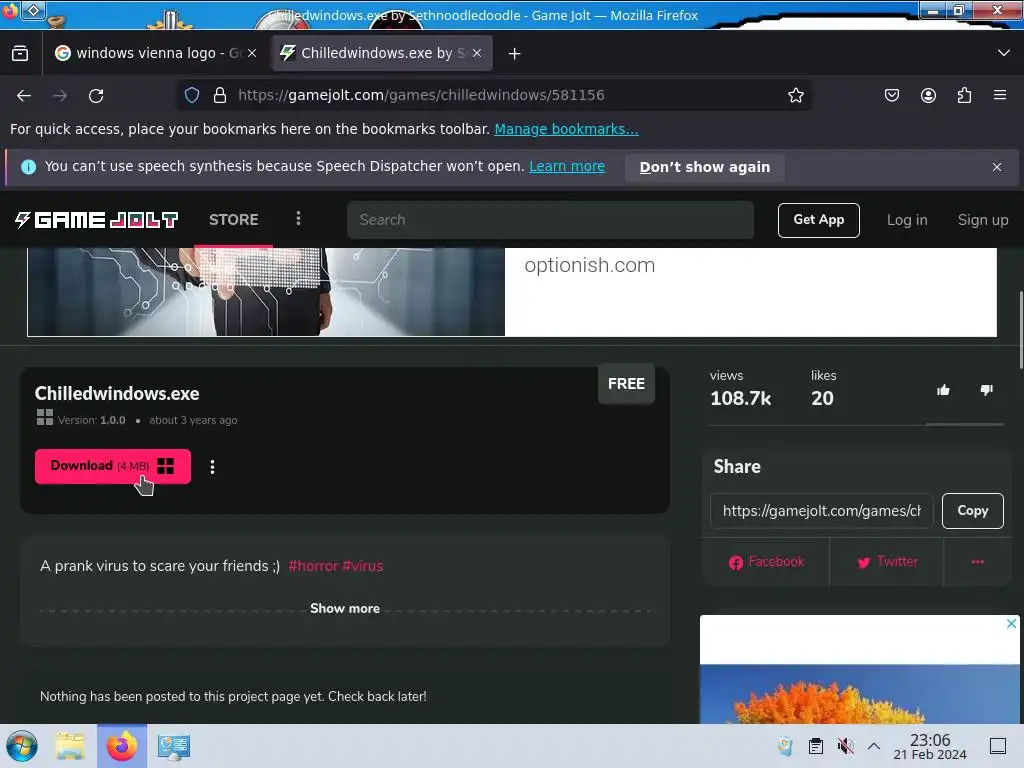Like the game with thumbs up icon
The height and width of the screenshot is (768, 1024).
pyautogui.click(x=943, y=391)
